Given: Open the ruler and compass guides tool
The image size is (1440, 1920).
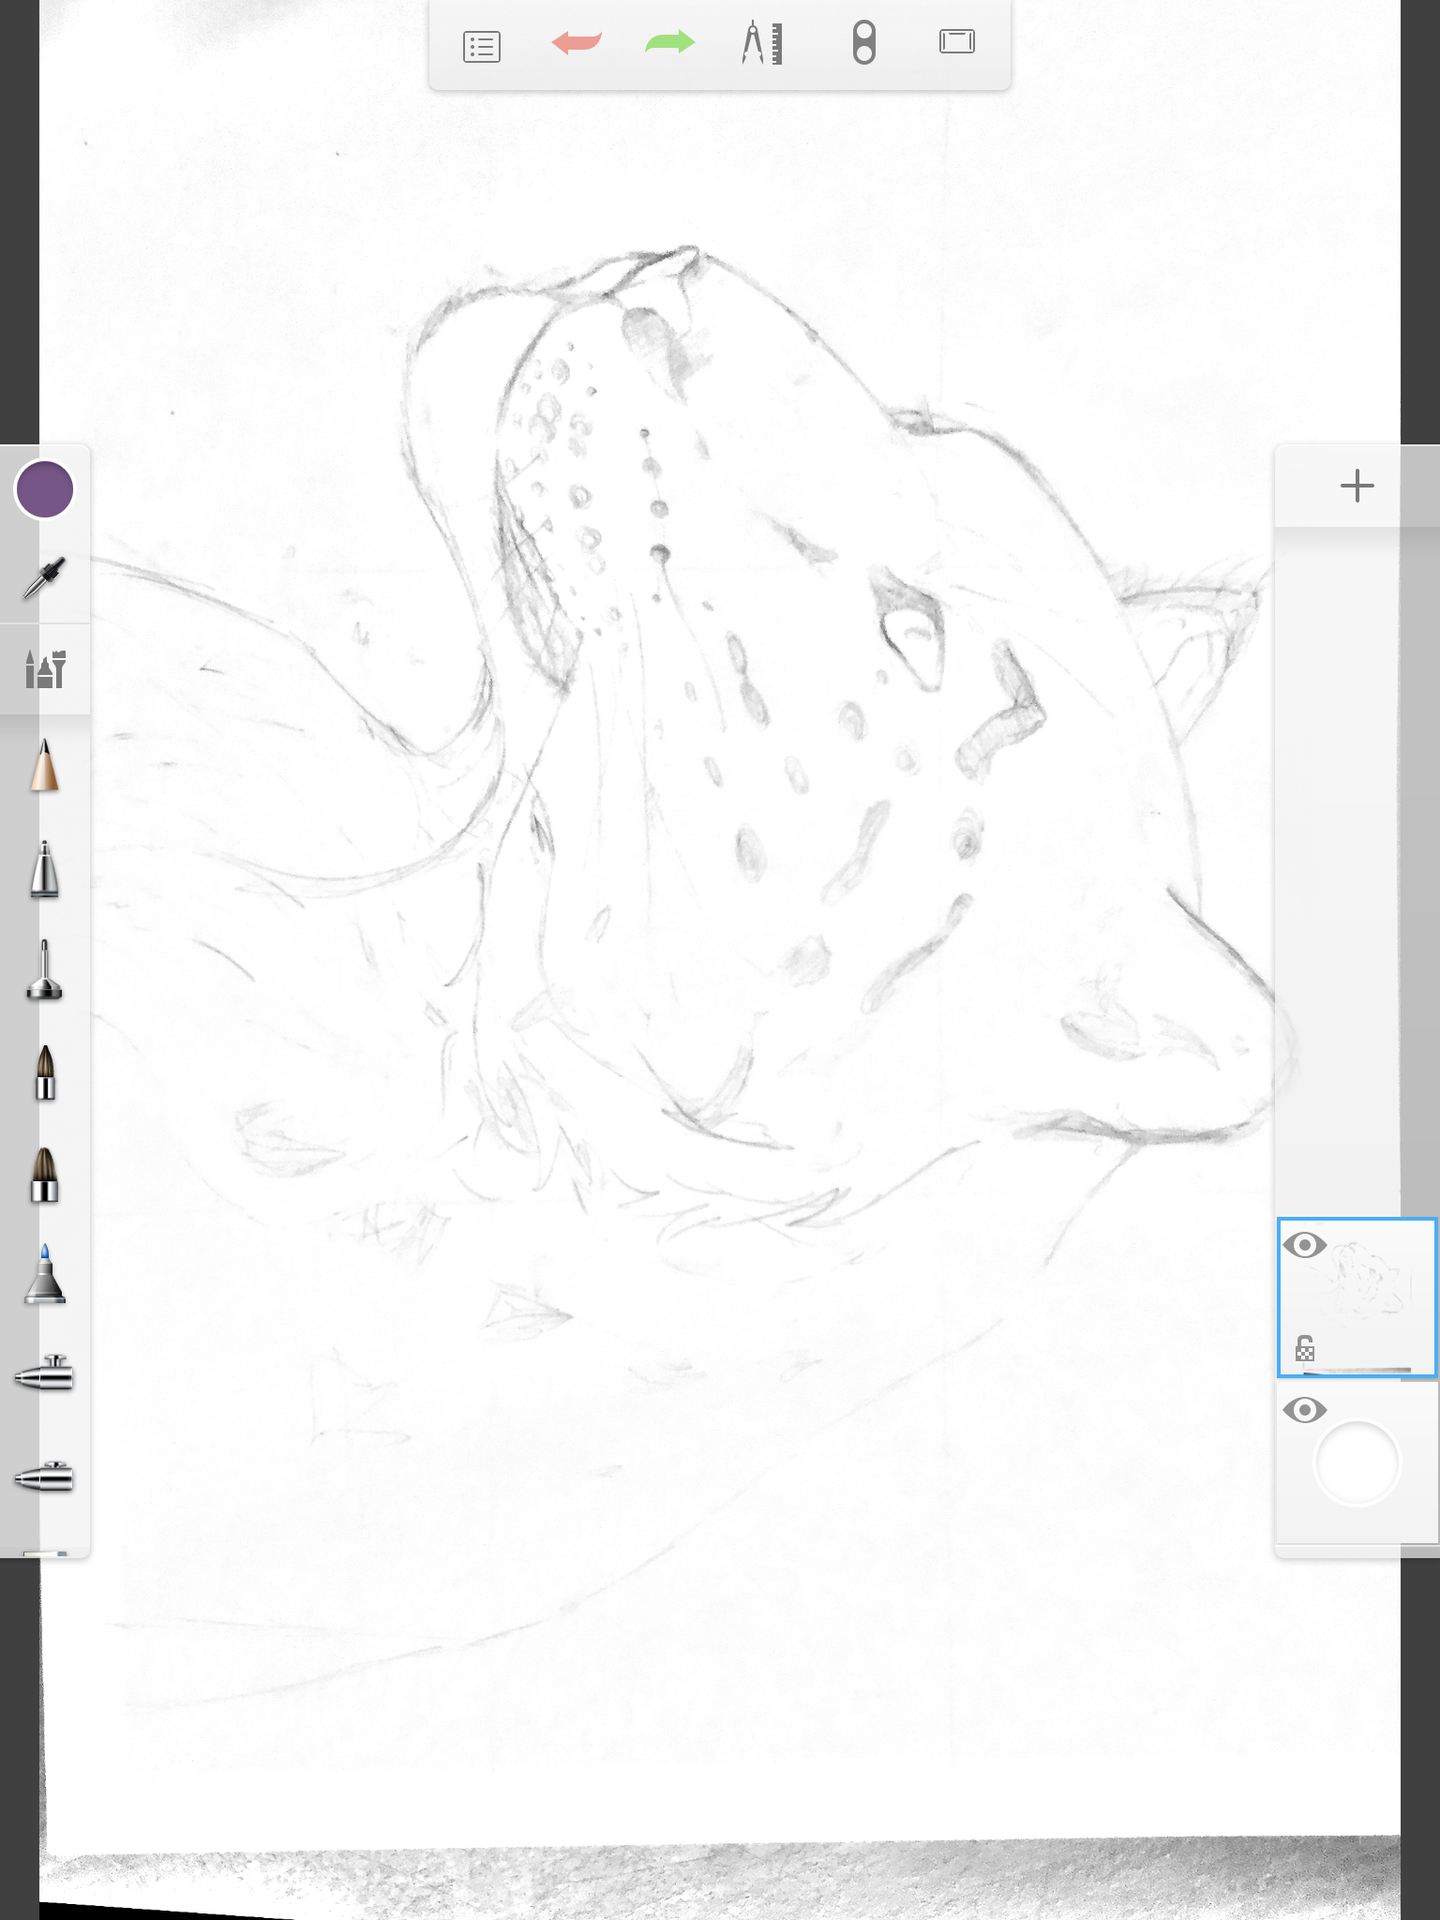Looking at the screenshot, I should click(x=762, y=43).
